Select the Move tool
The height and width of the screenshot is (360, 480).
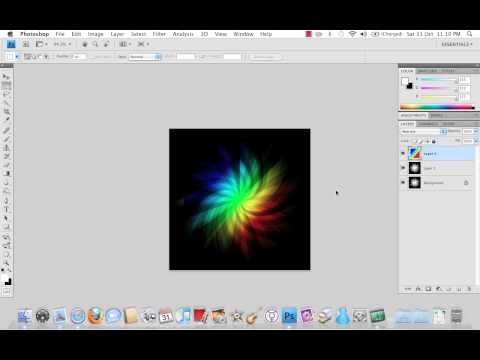pyautogui.click(x=6, y=76)
